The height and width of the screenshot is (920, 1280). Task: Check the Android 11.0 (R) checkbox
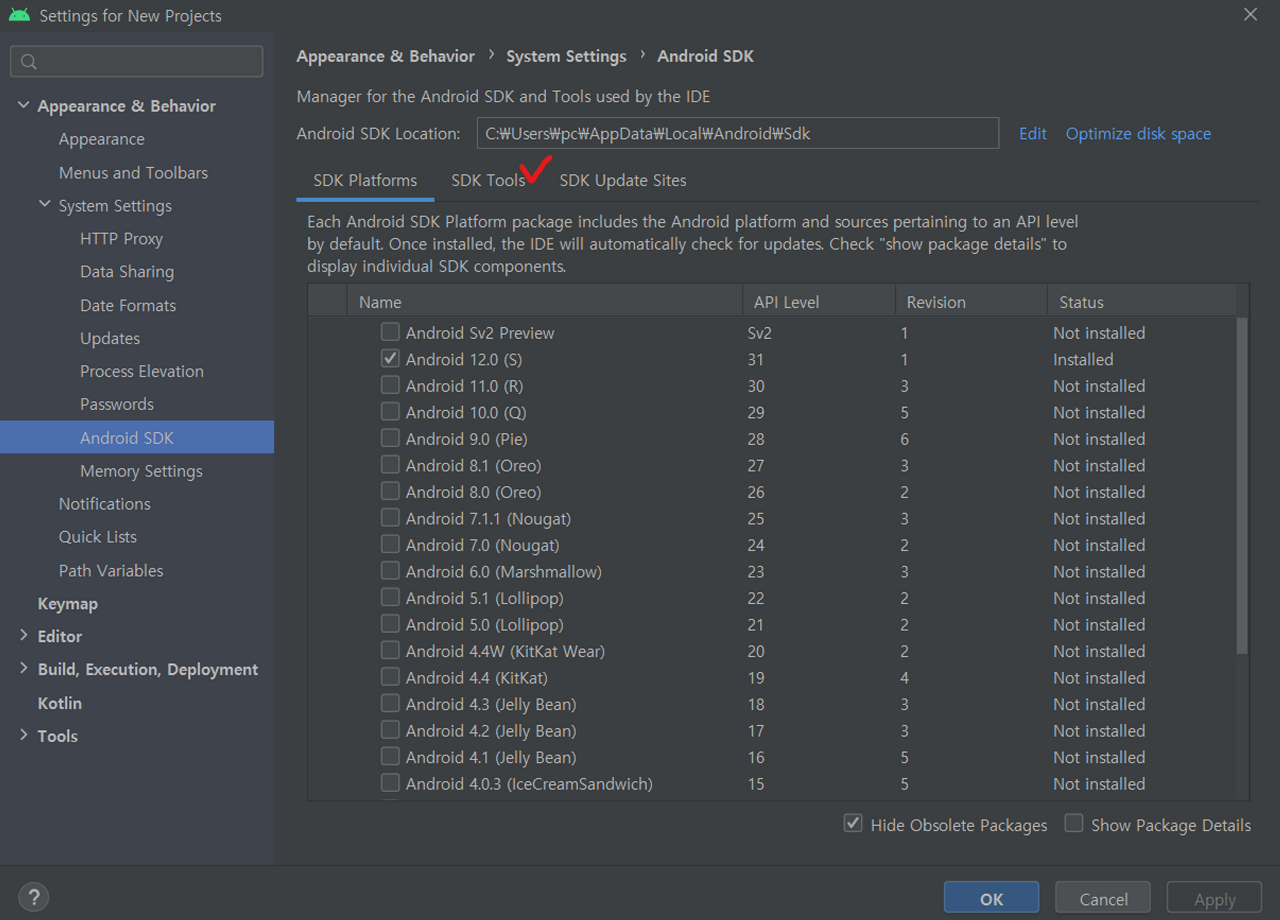coord(390,385)
